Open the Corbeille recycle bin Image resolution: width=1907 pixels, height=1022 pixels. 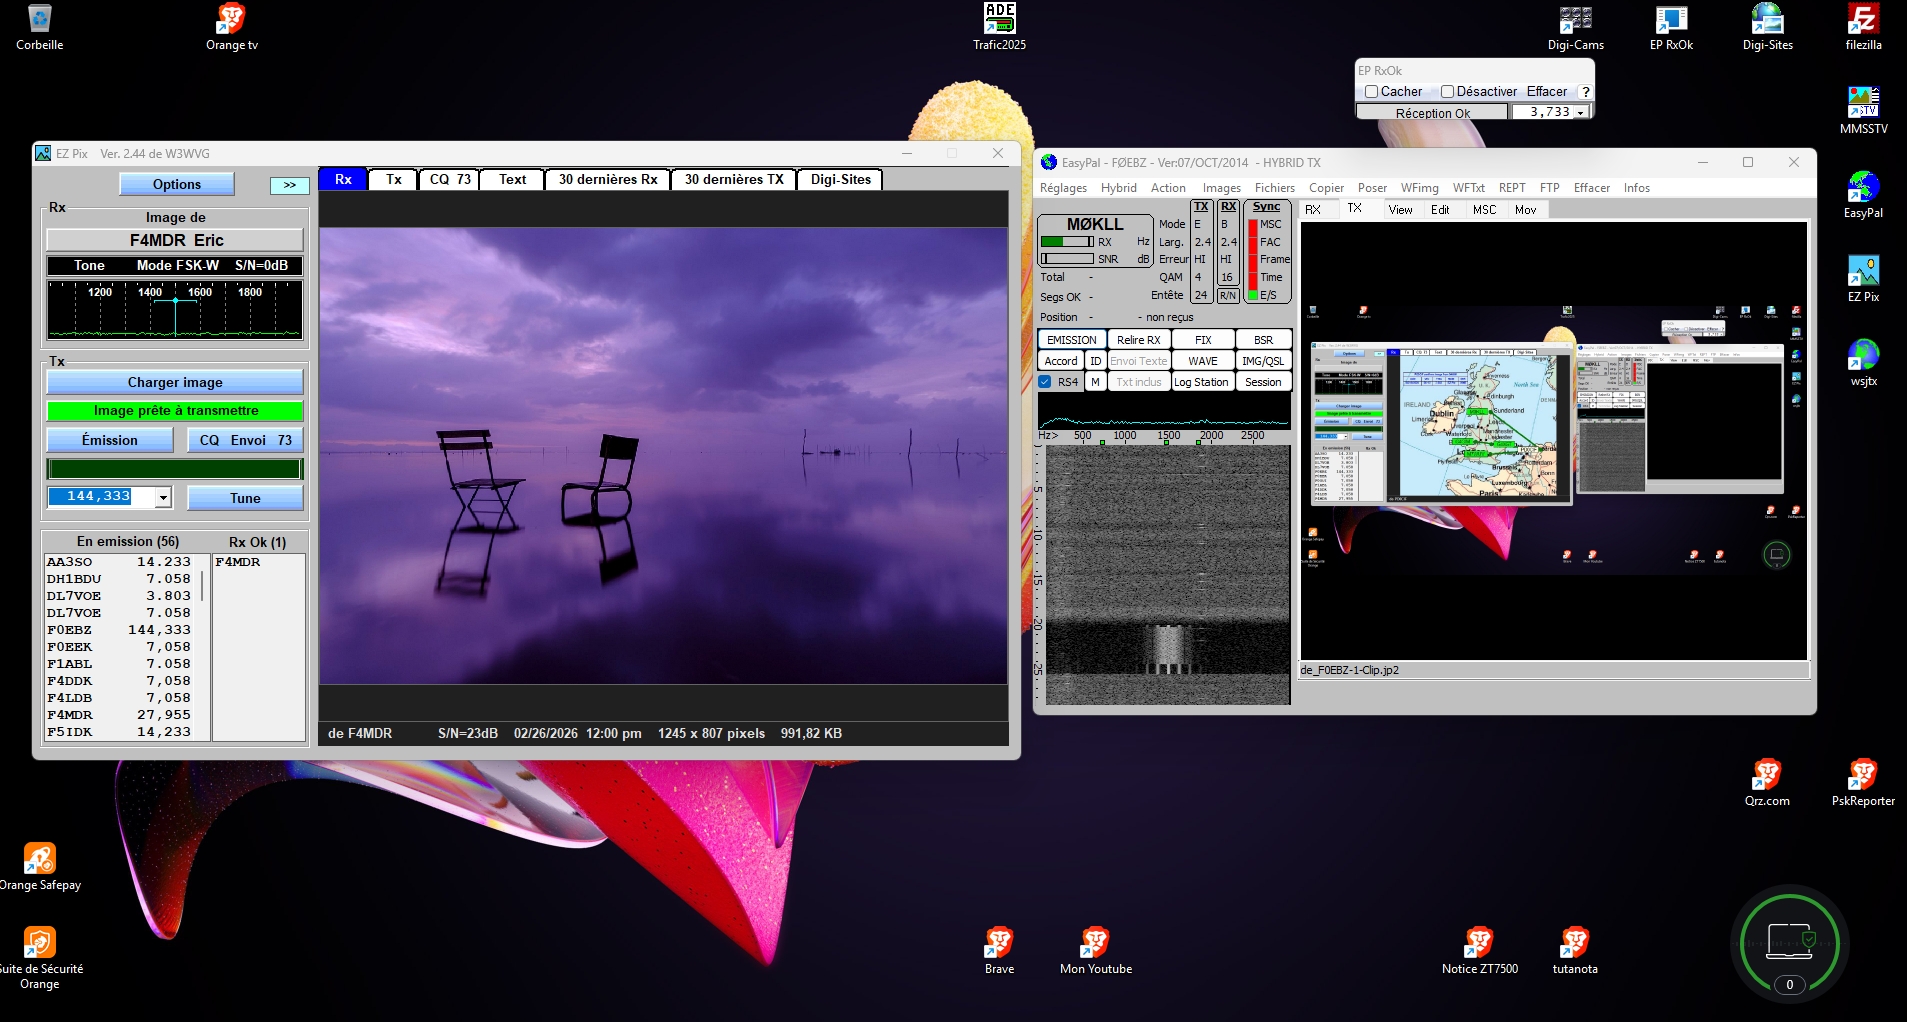(x=39, y=20)
